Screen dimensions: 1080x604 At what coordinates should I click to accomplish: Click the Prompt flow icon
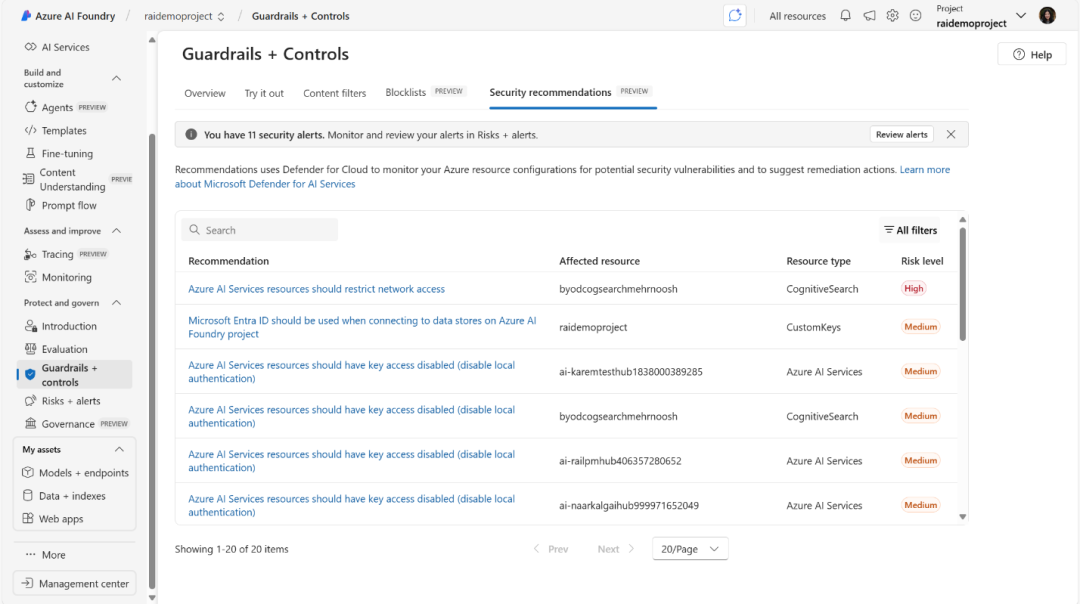tap(30, 205)
